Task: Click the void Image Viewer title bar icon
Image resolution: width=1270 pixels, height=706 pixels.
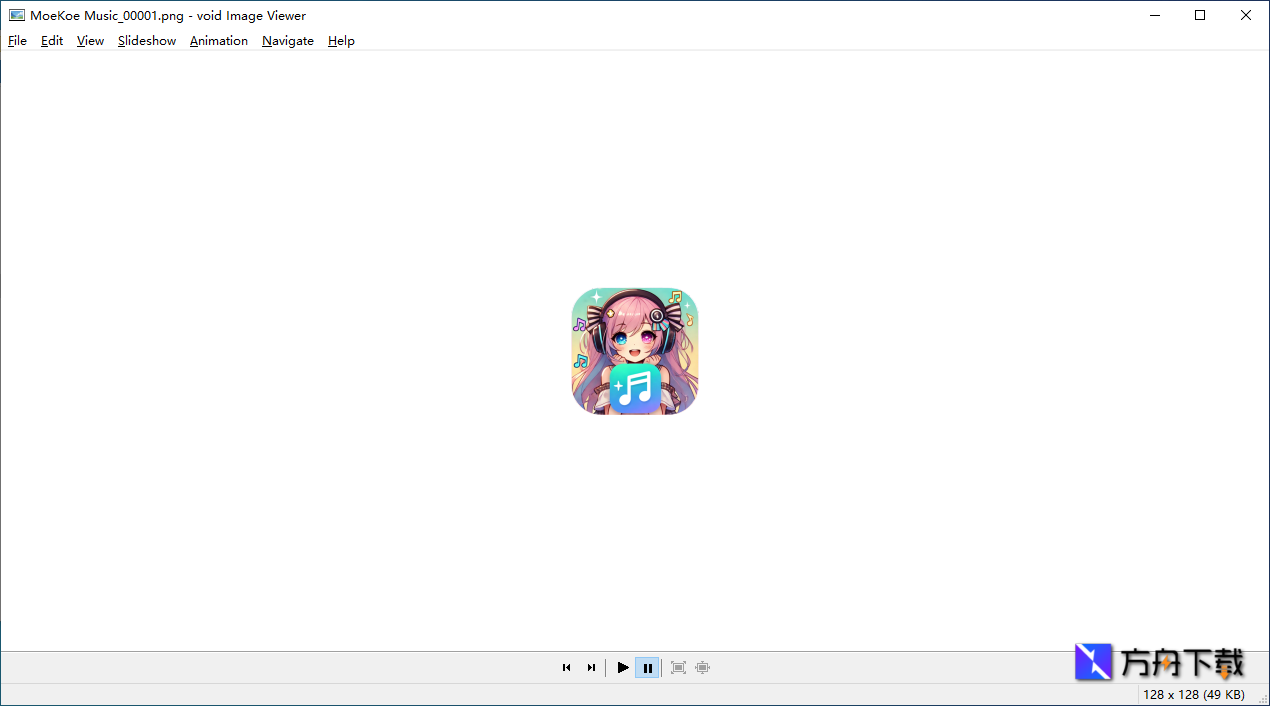Action: (15, 15)
